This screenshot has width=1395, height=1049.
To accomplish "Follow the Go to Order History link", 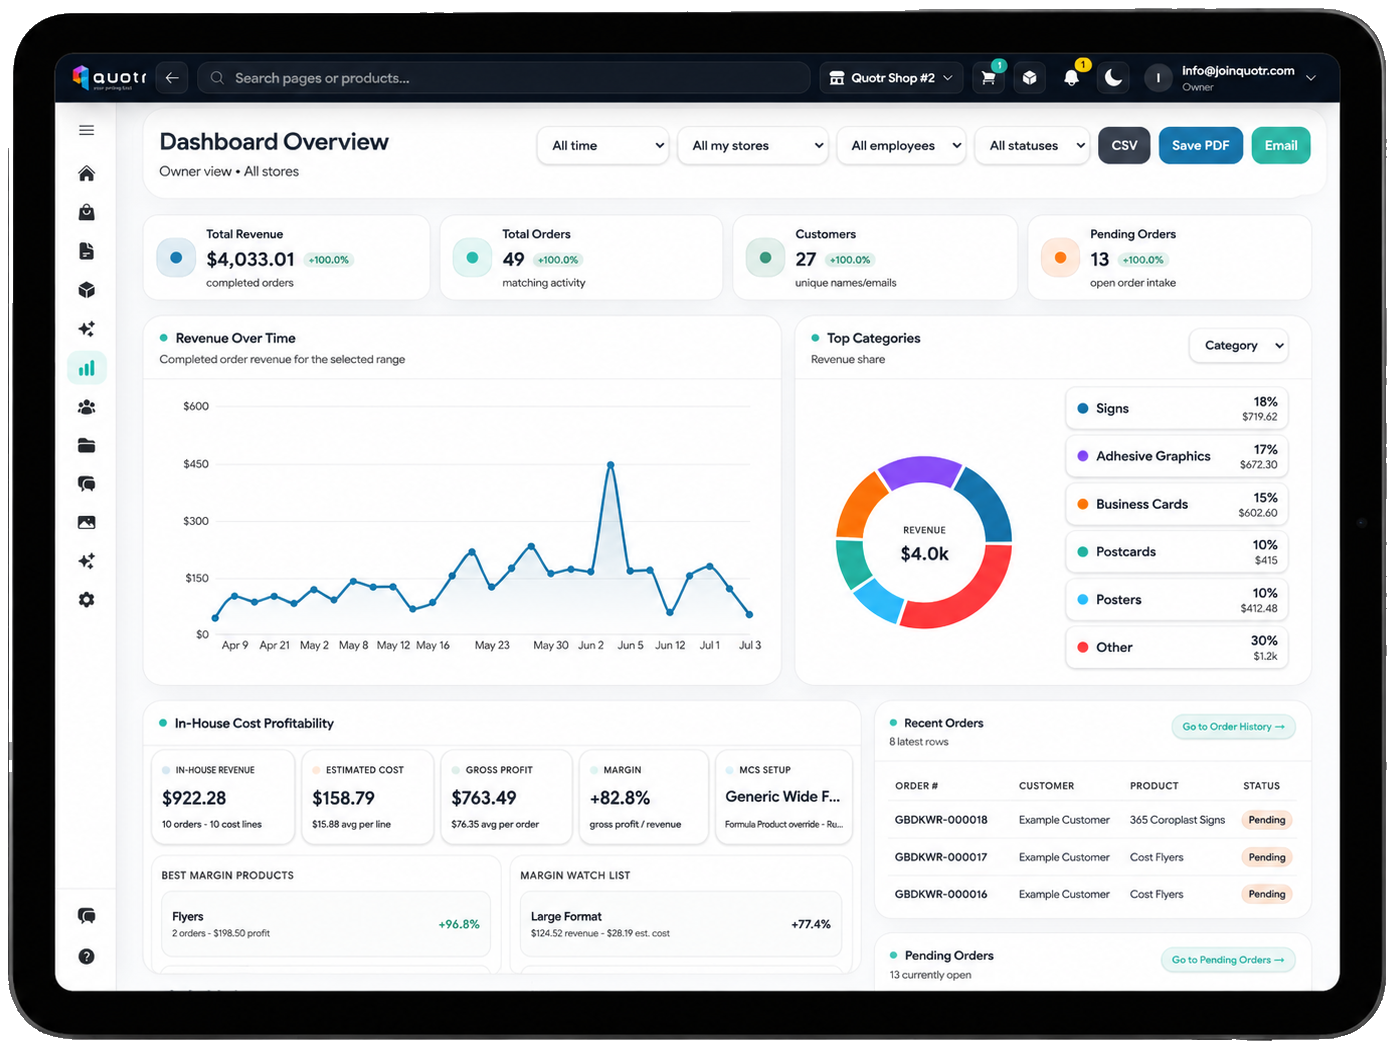I will point(1233,727).
